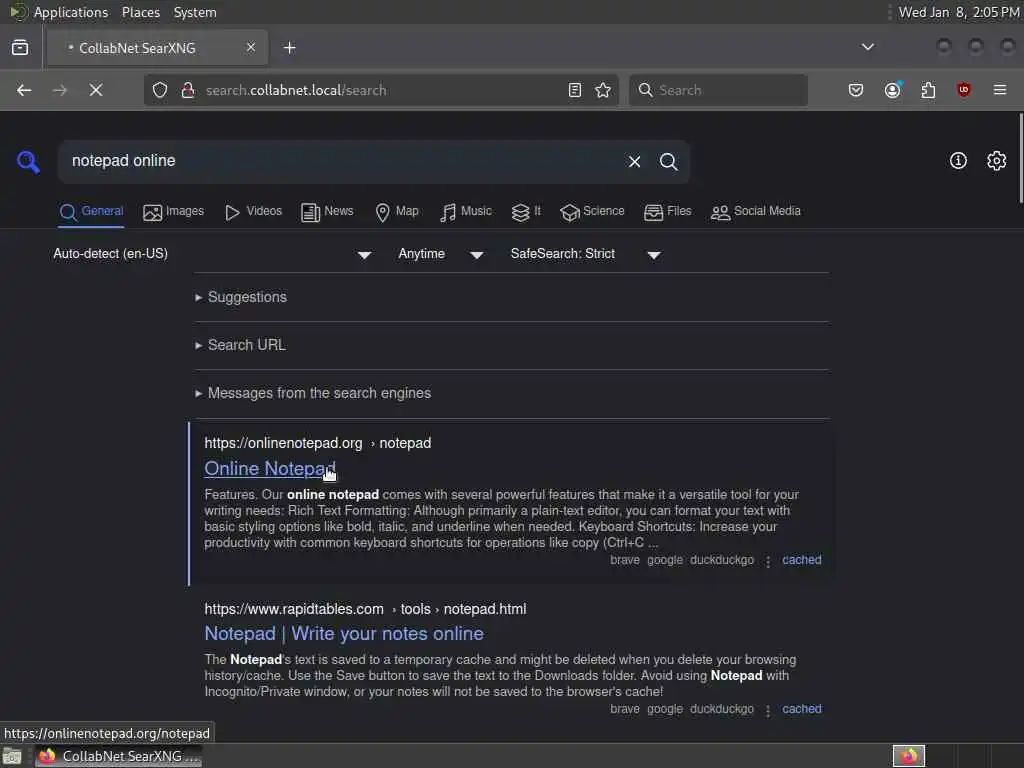Bookmark this page with star icon
This screenshot has height=768, width=1024.
point(603,90)
